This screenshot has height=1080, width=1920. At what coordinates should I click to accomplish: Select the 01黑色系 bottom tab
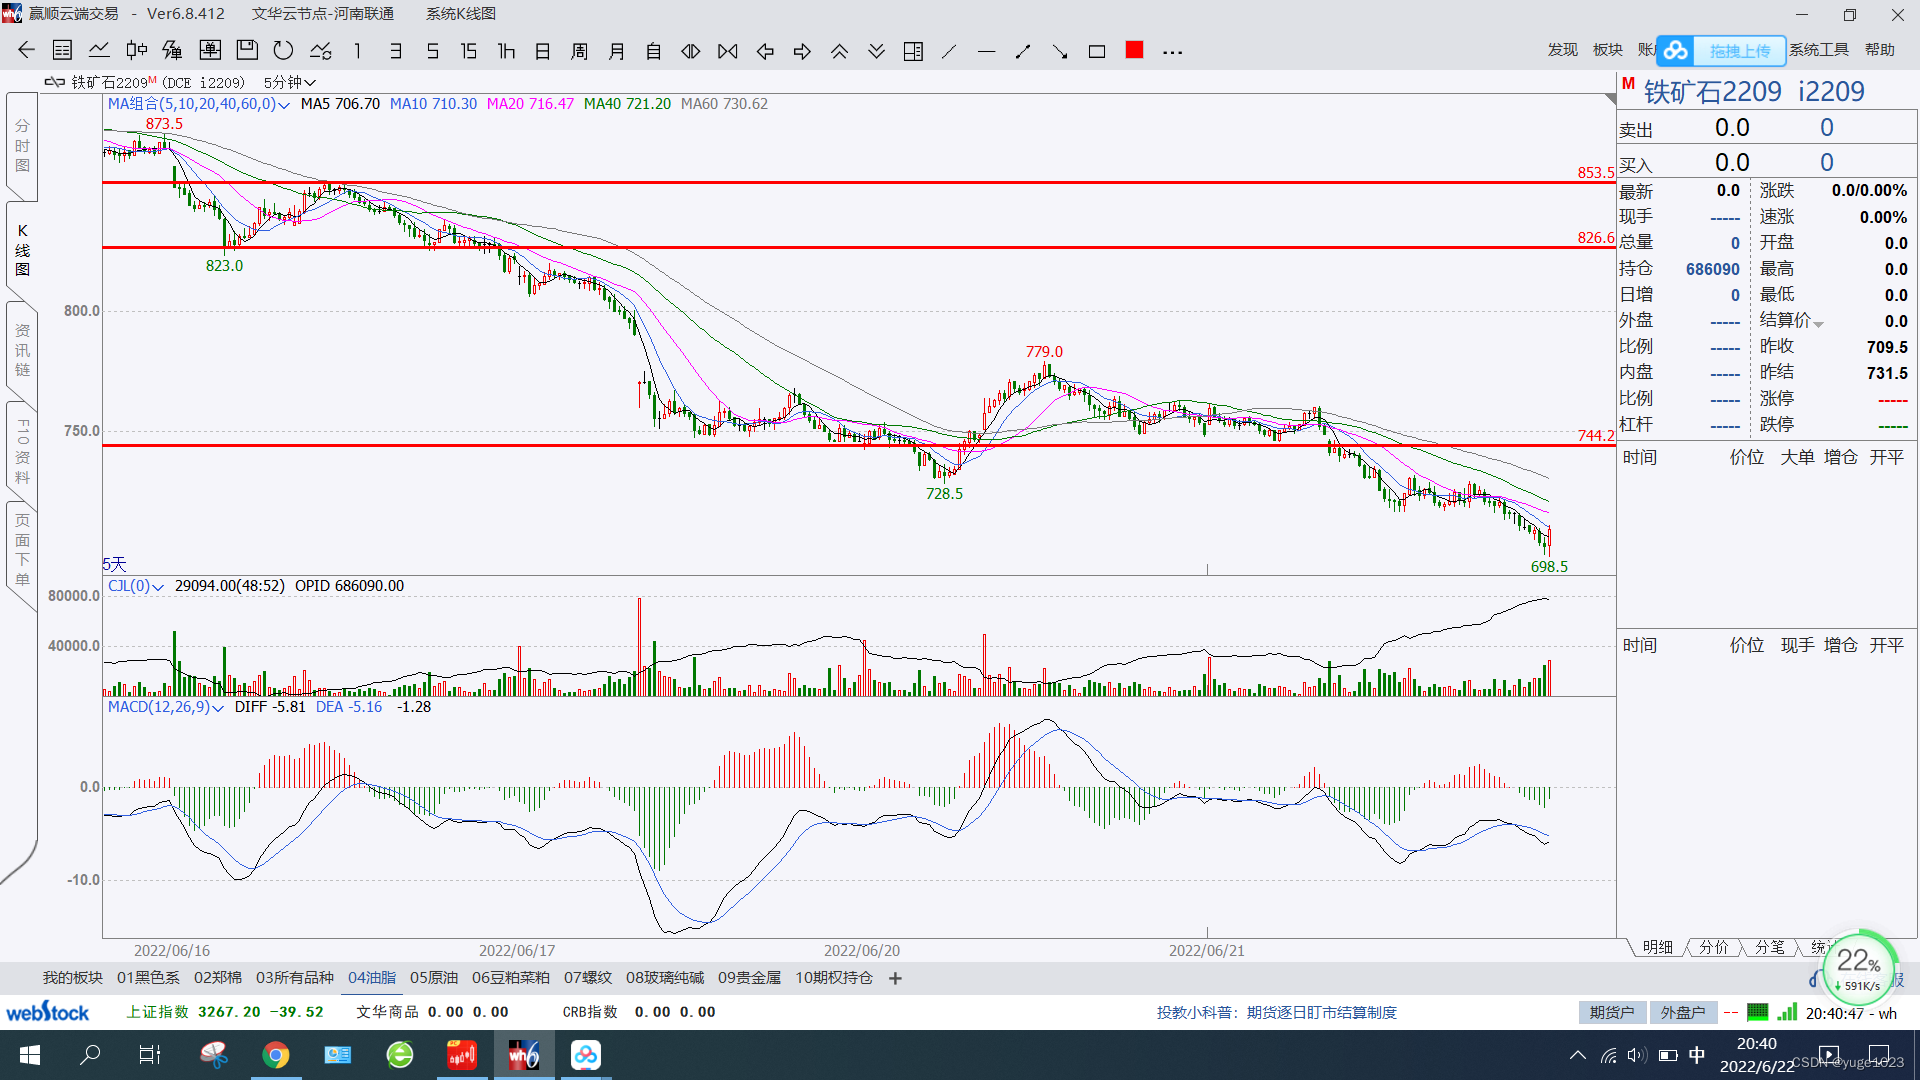click(x=148, y=978)
